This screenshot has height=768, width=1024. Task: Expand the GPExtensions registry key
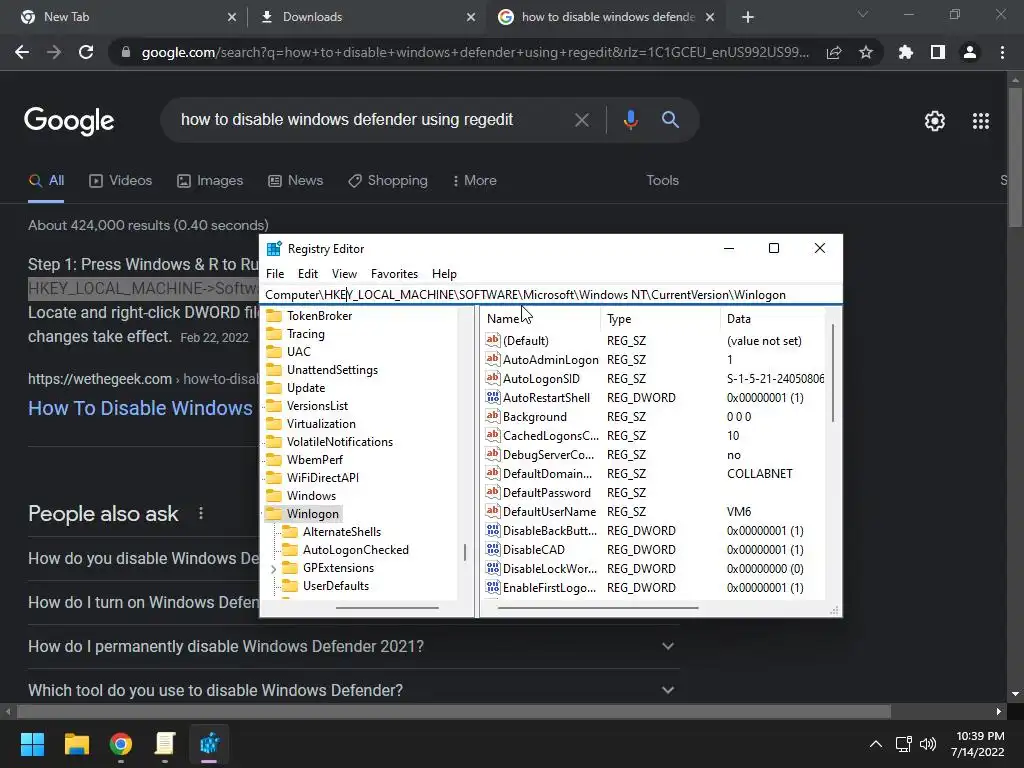(274, 569)
